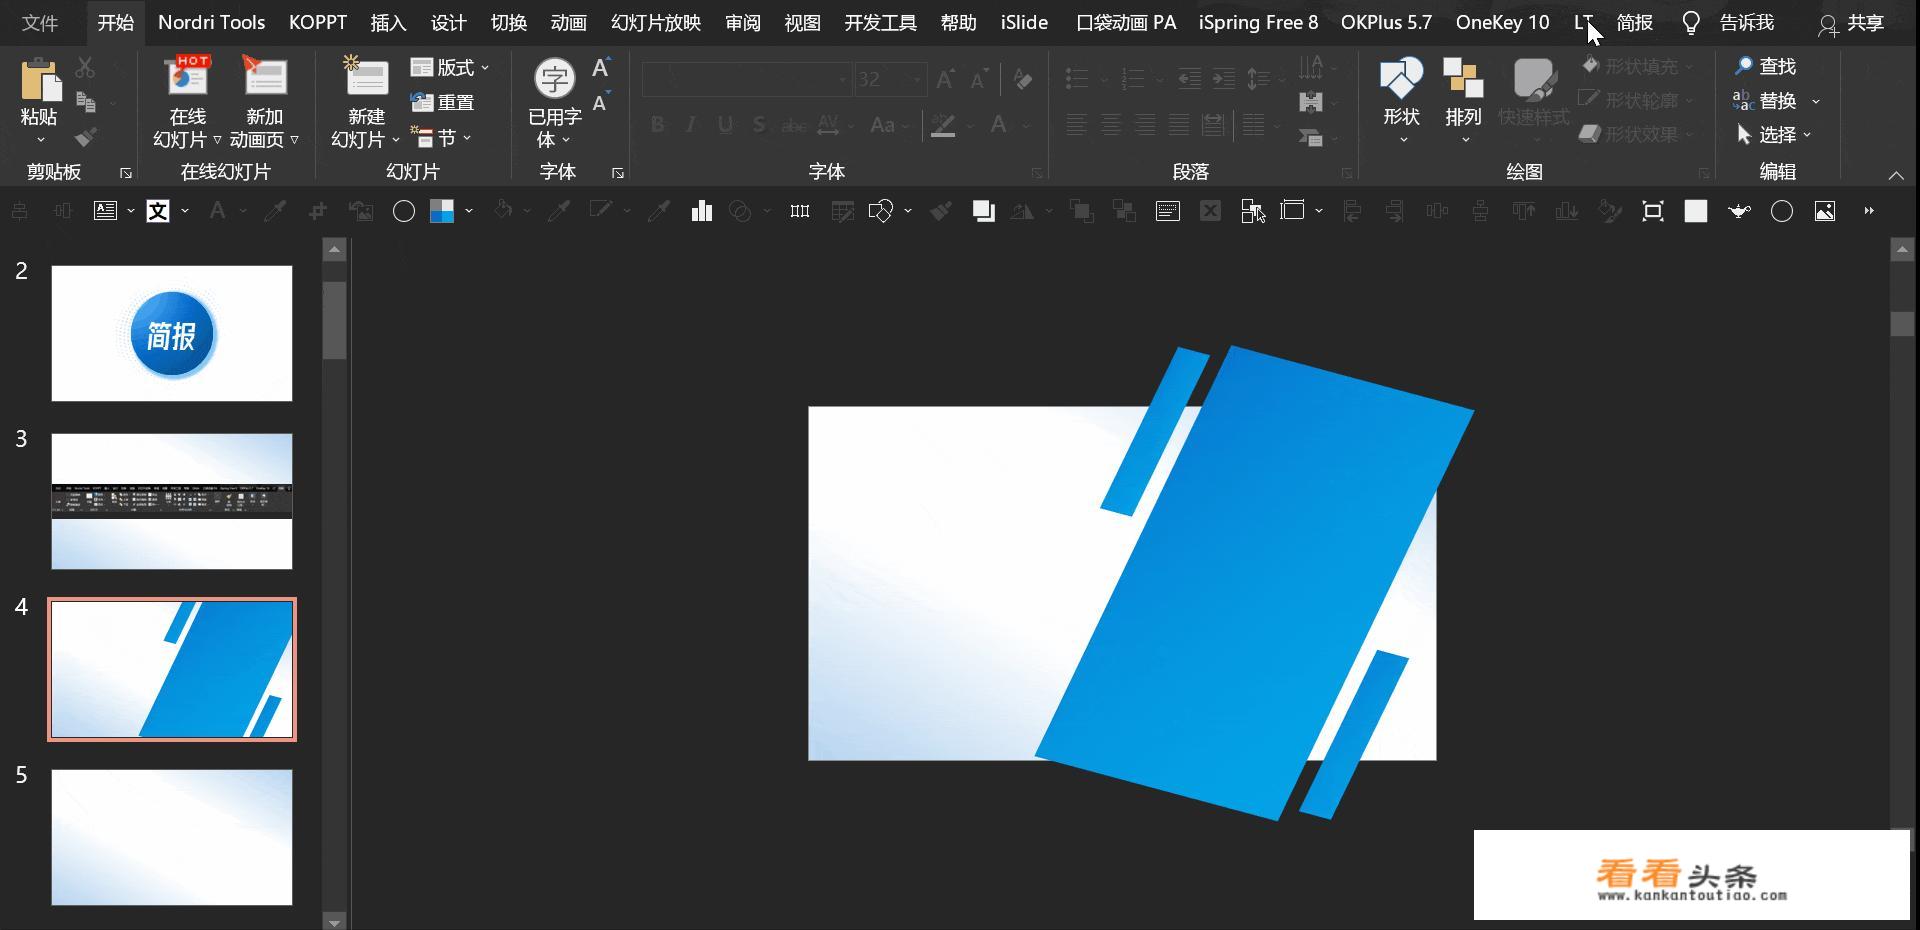Click the 新建幻灯片 new slide icon
1920x930 pixels.
(367, 76)
